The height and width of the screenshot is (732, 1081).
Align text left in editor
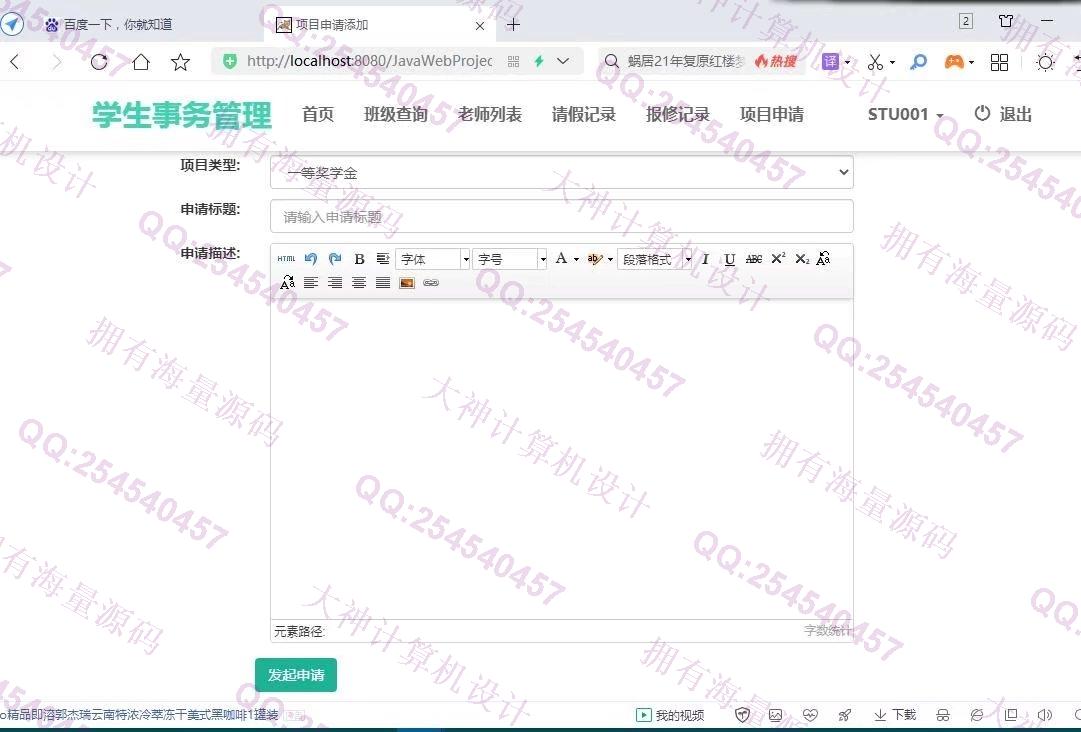pos(311,283)
